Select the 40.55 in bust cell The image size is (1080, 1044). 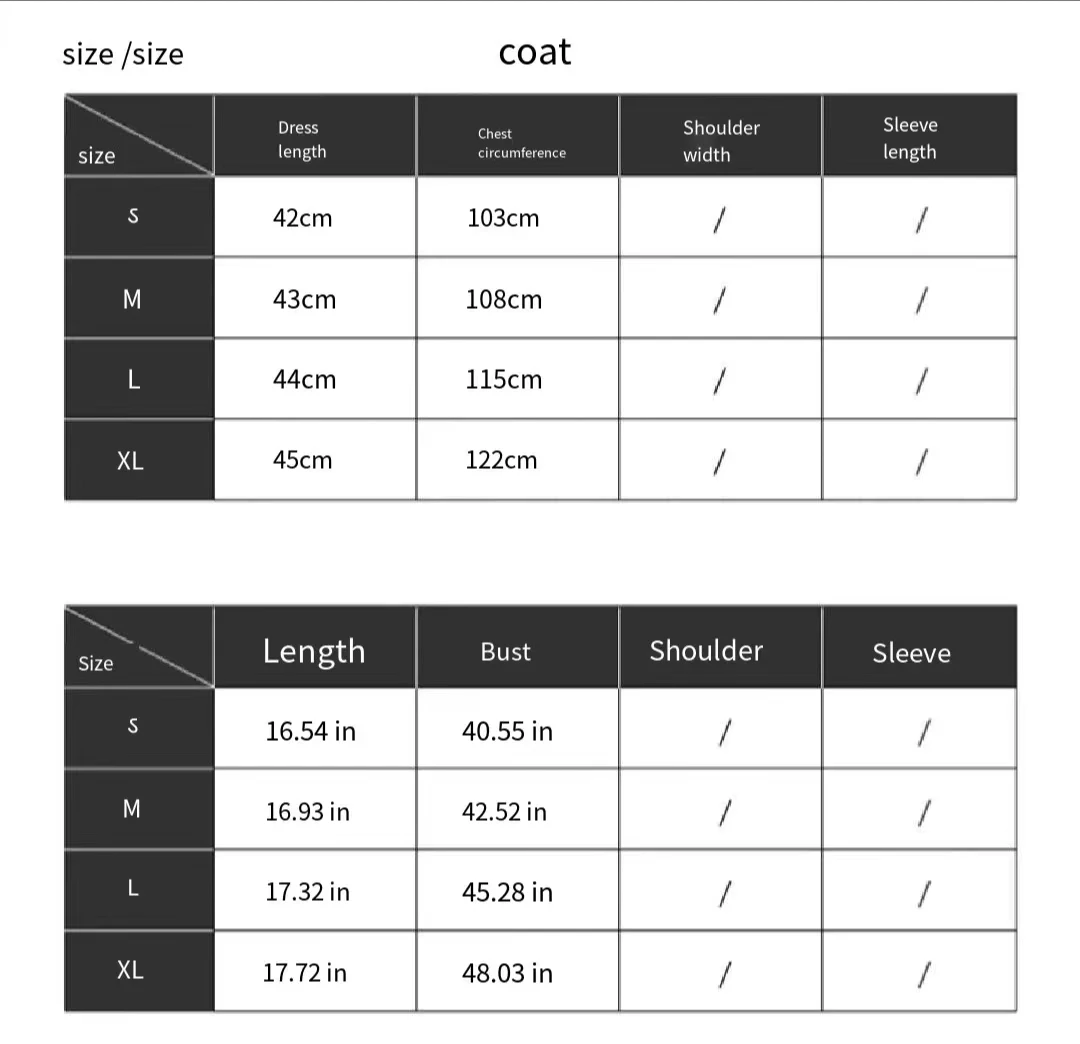(507, 731)
